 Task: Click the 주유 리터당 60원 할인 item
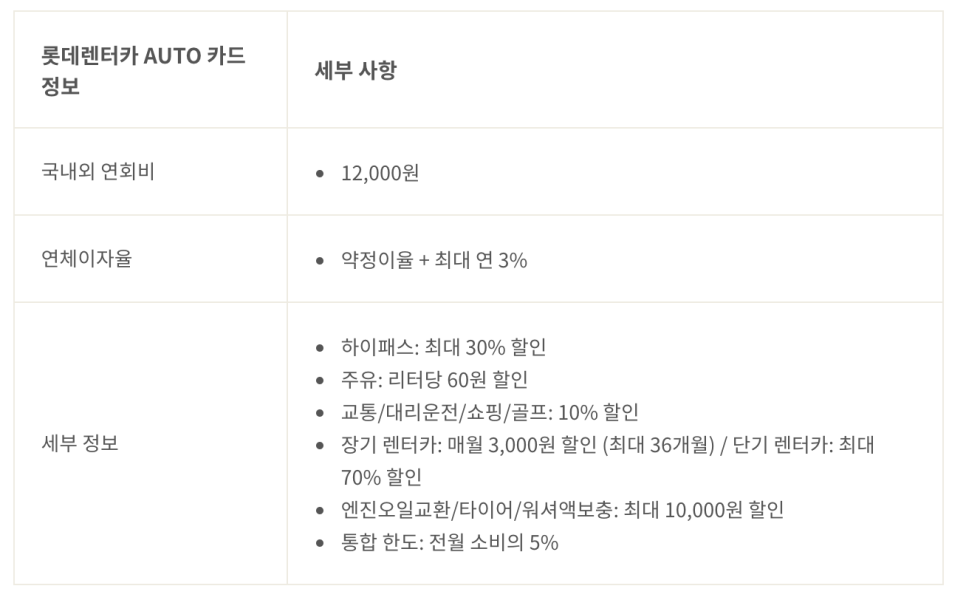pos(434,379)
